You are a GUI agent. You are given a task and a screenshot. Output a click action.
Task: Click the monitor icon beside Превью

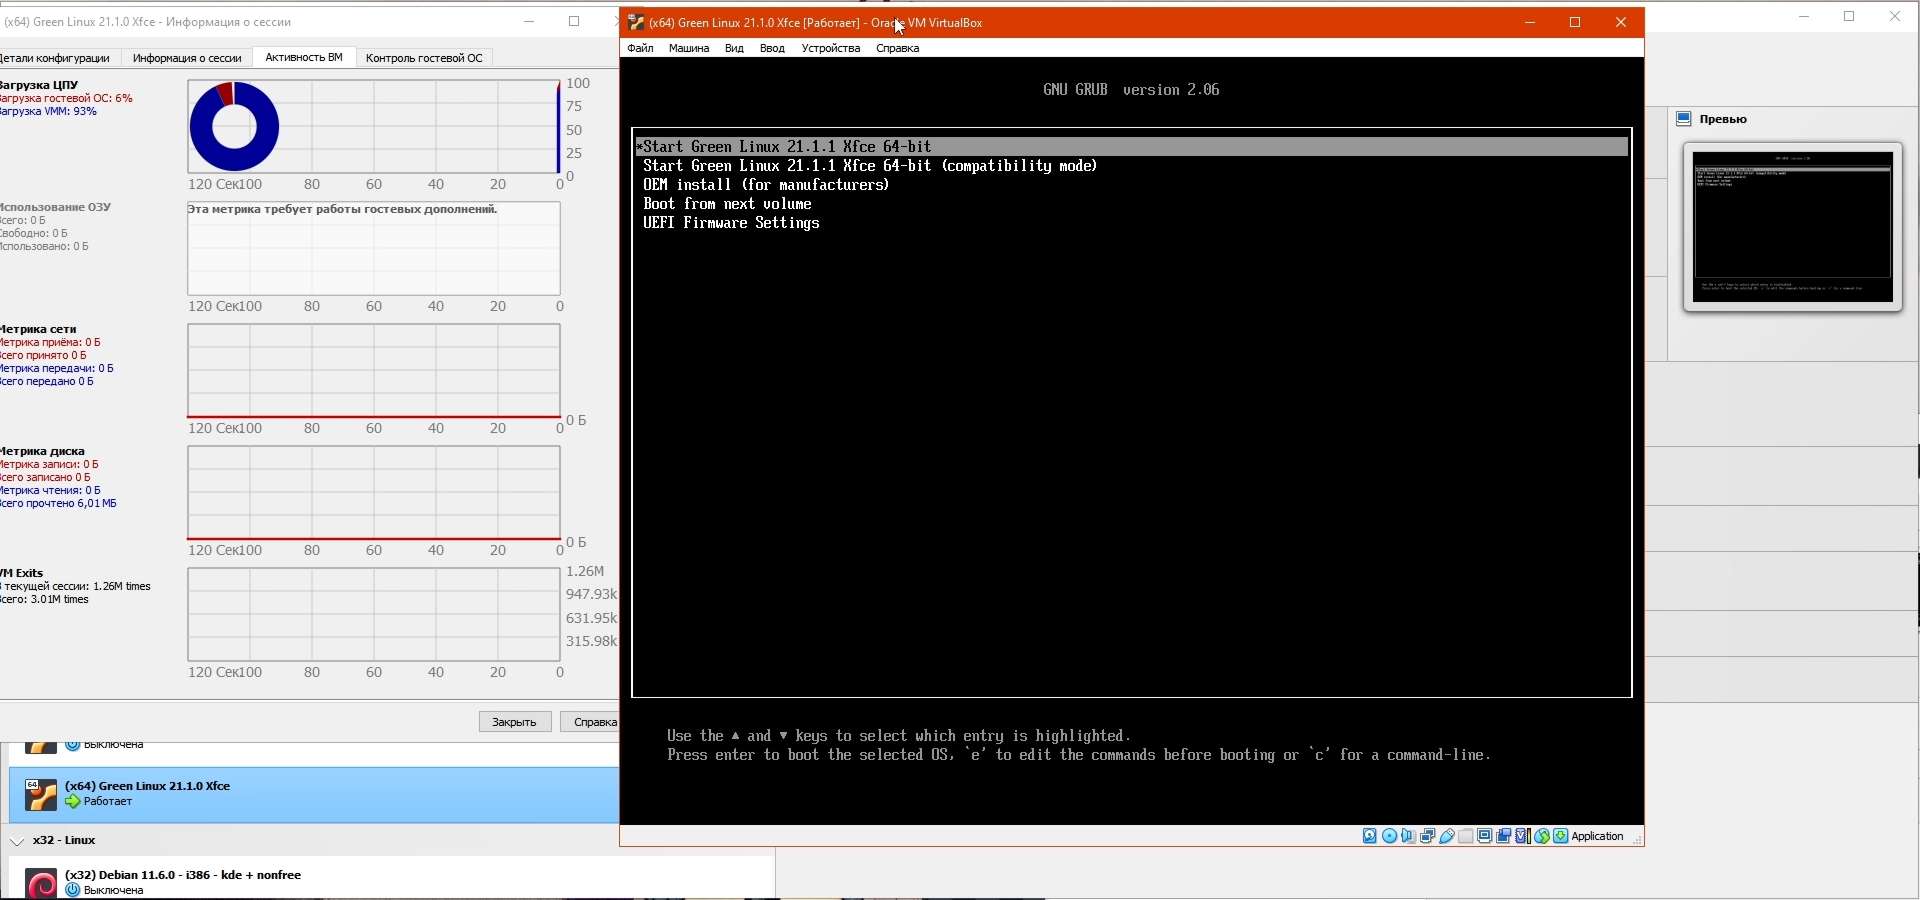click(1684, 119)
